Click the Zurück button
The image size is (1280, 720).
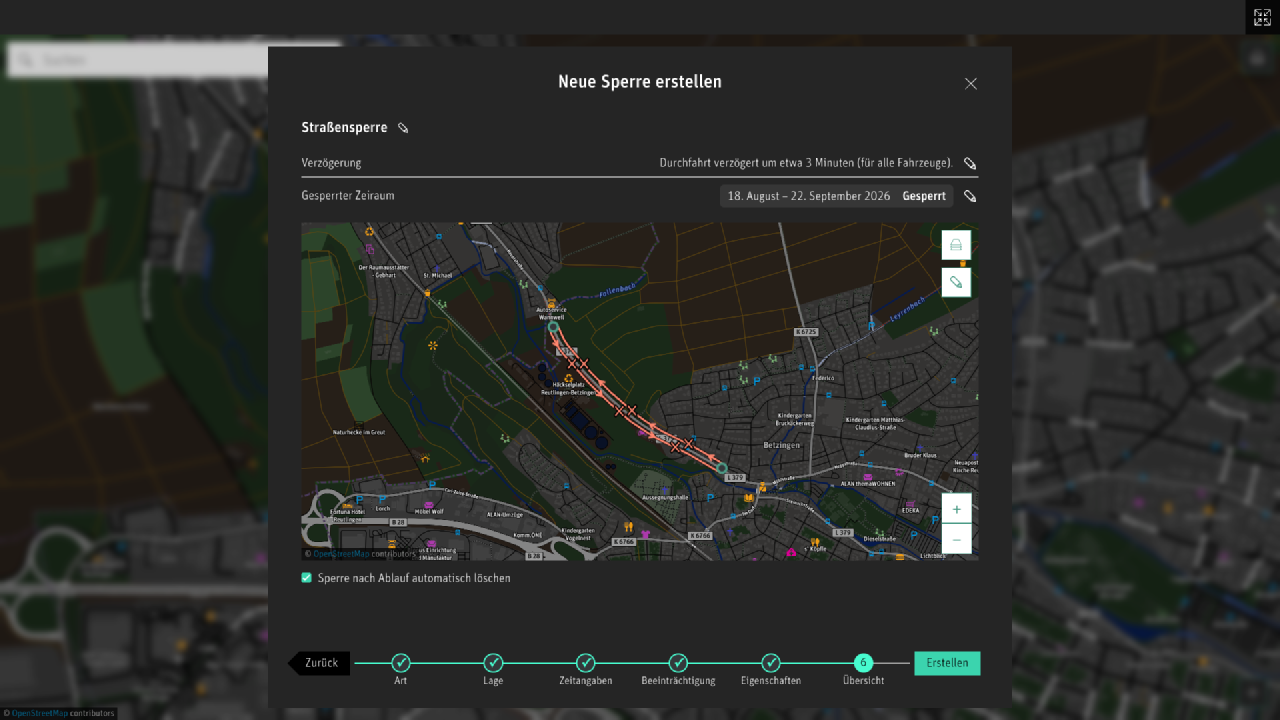[320, 663]
